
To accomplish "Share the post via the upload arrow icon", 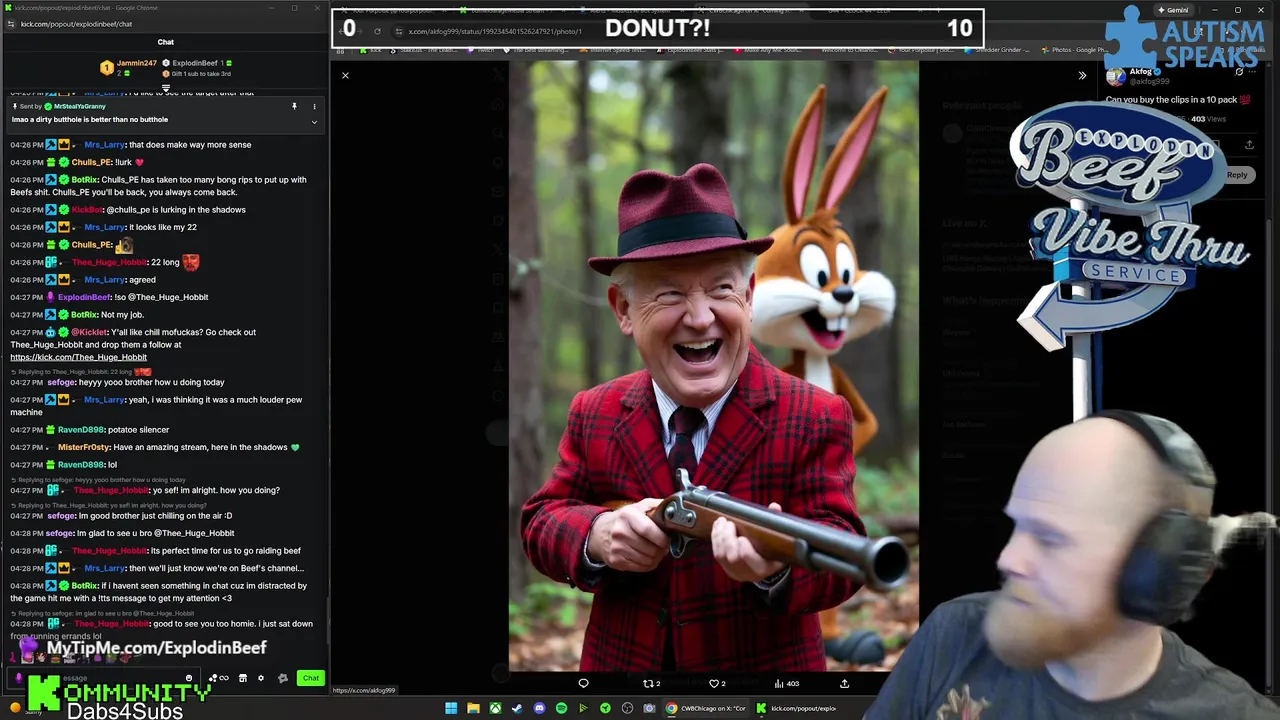I will (x=844, y=684).
